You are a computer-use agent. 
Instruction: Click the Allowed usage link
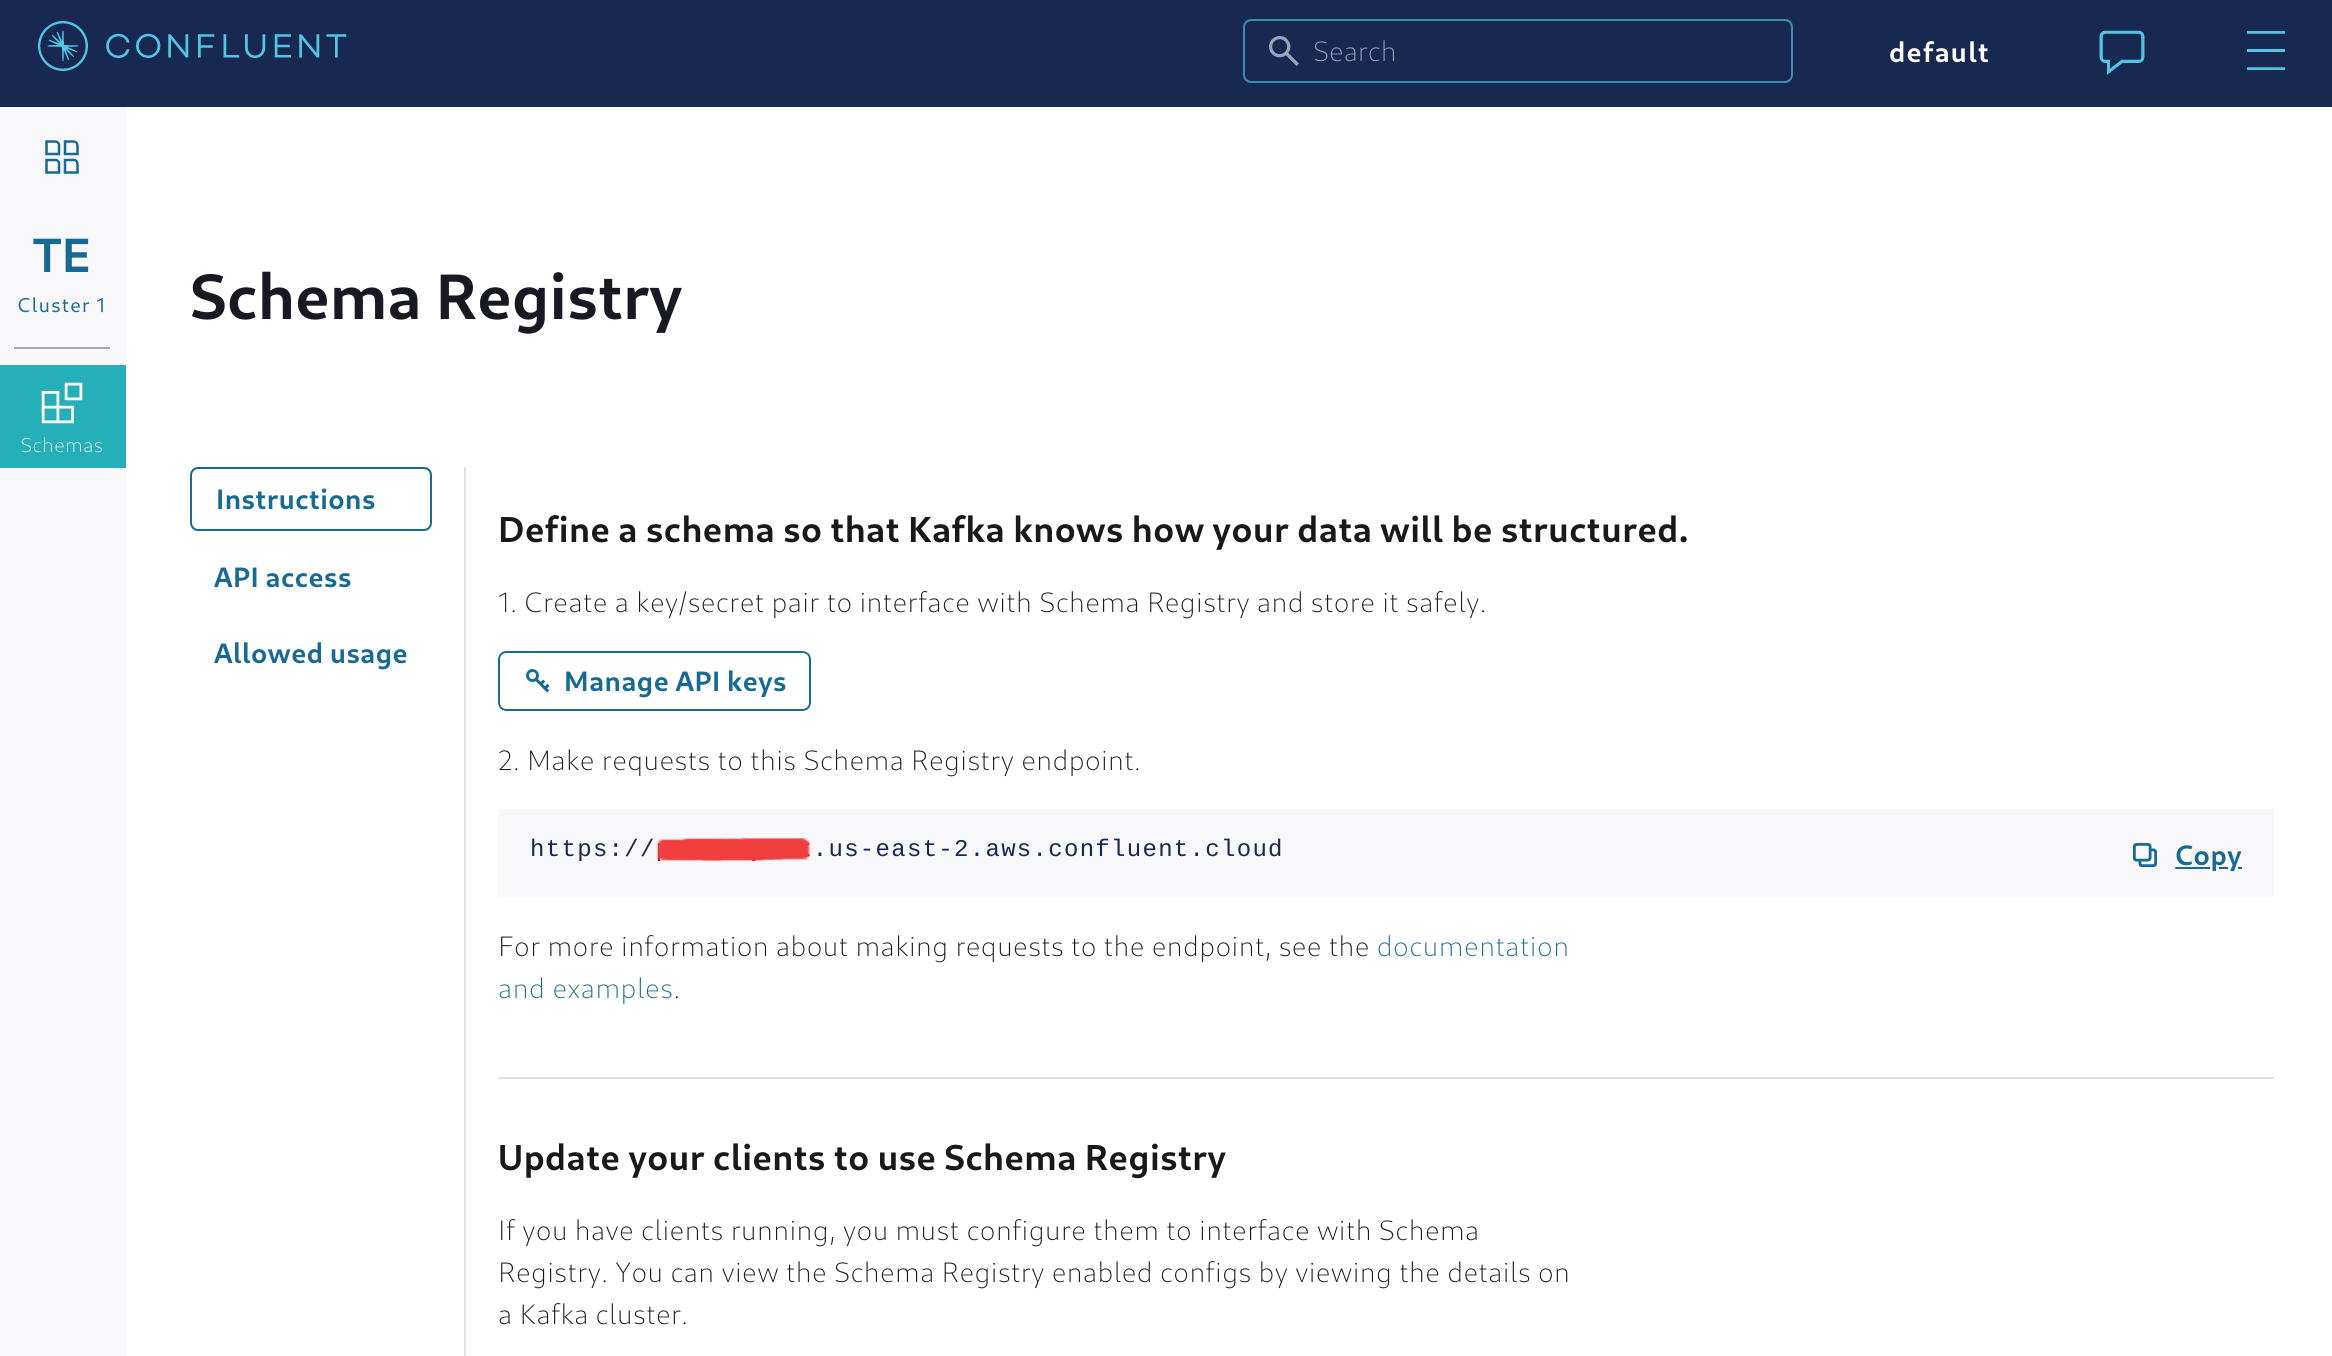coord(313,654)
